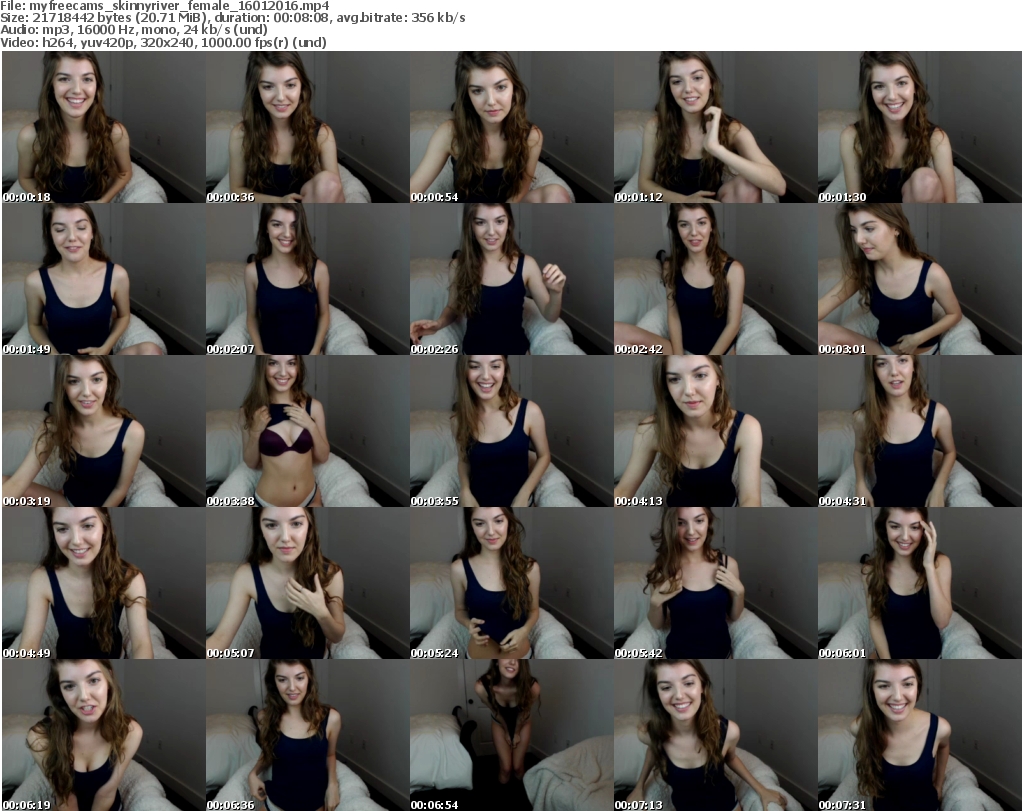Pick the frame stamped 00:06:01
This screenshot has width=1024, height=811.
(920, 583)
